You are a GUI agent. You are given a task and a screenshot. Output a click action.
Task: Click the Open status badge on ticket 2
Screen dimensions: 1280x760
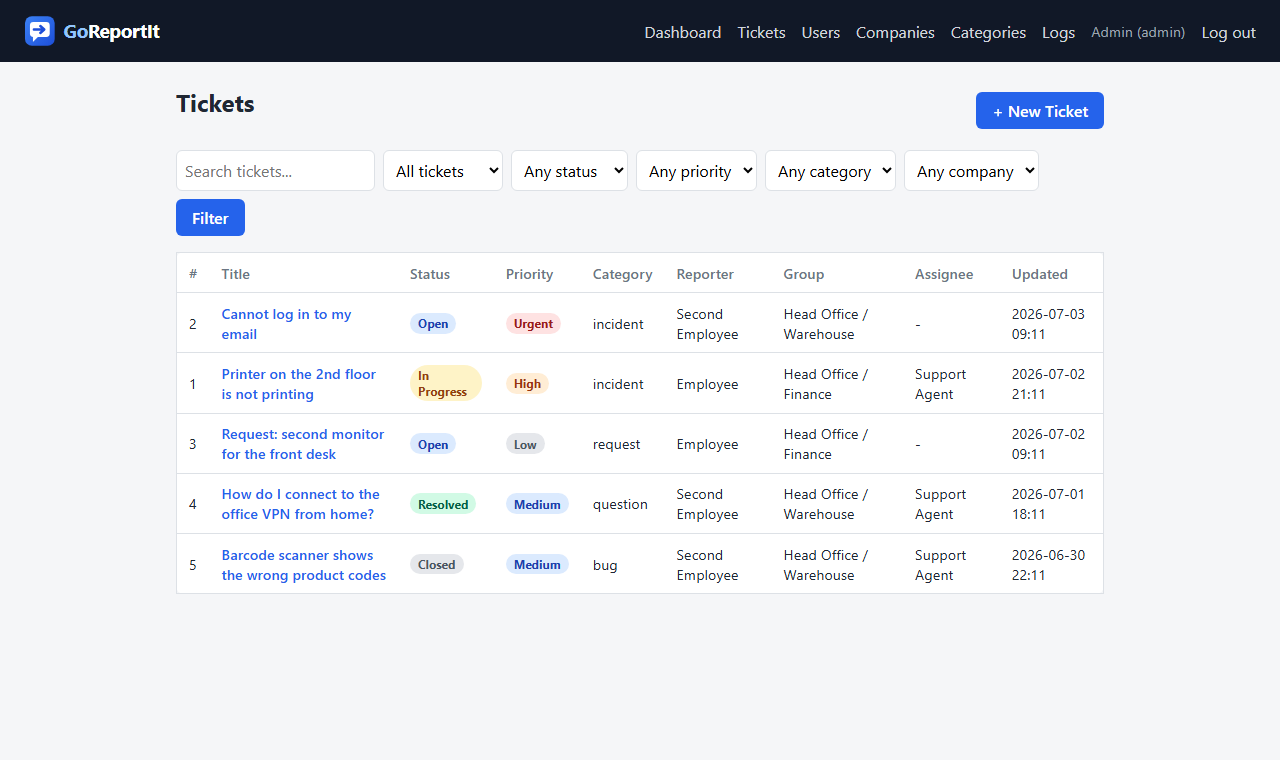tap(433, 324)
